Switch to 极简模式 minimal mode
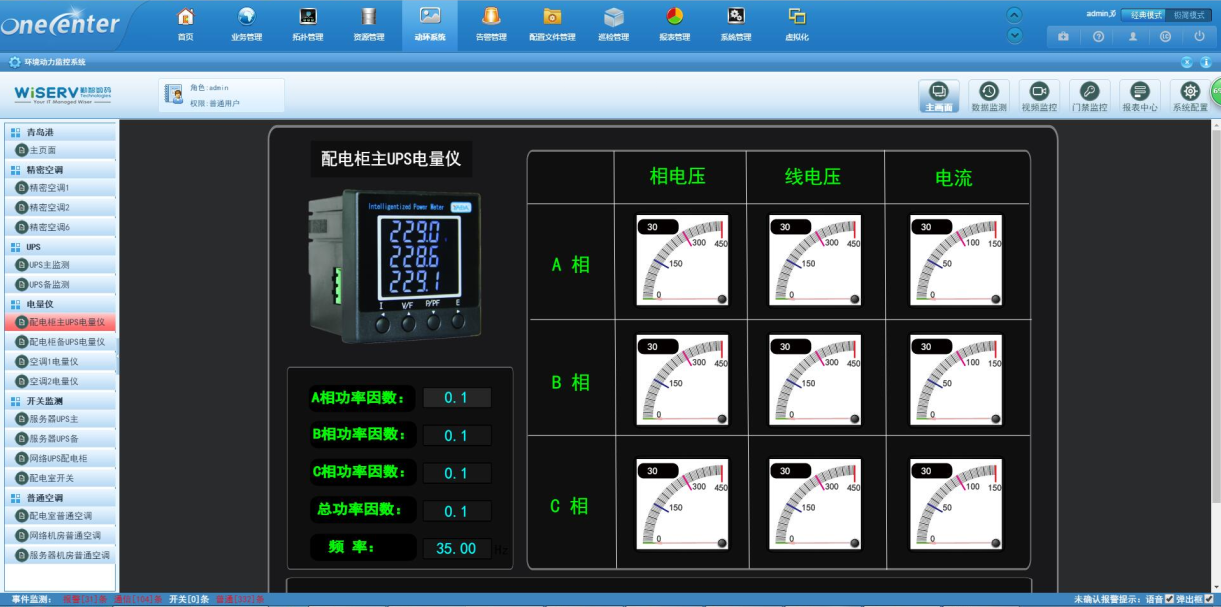The image size is (1221, 607). pos(1189,15)
